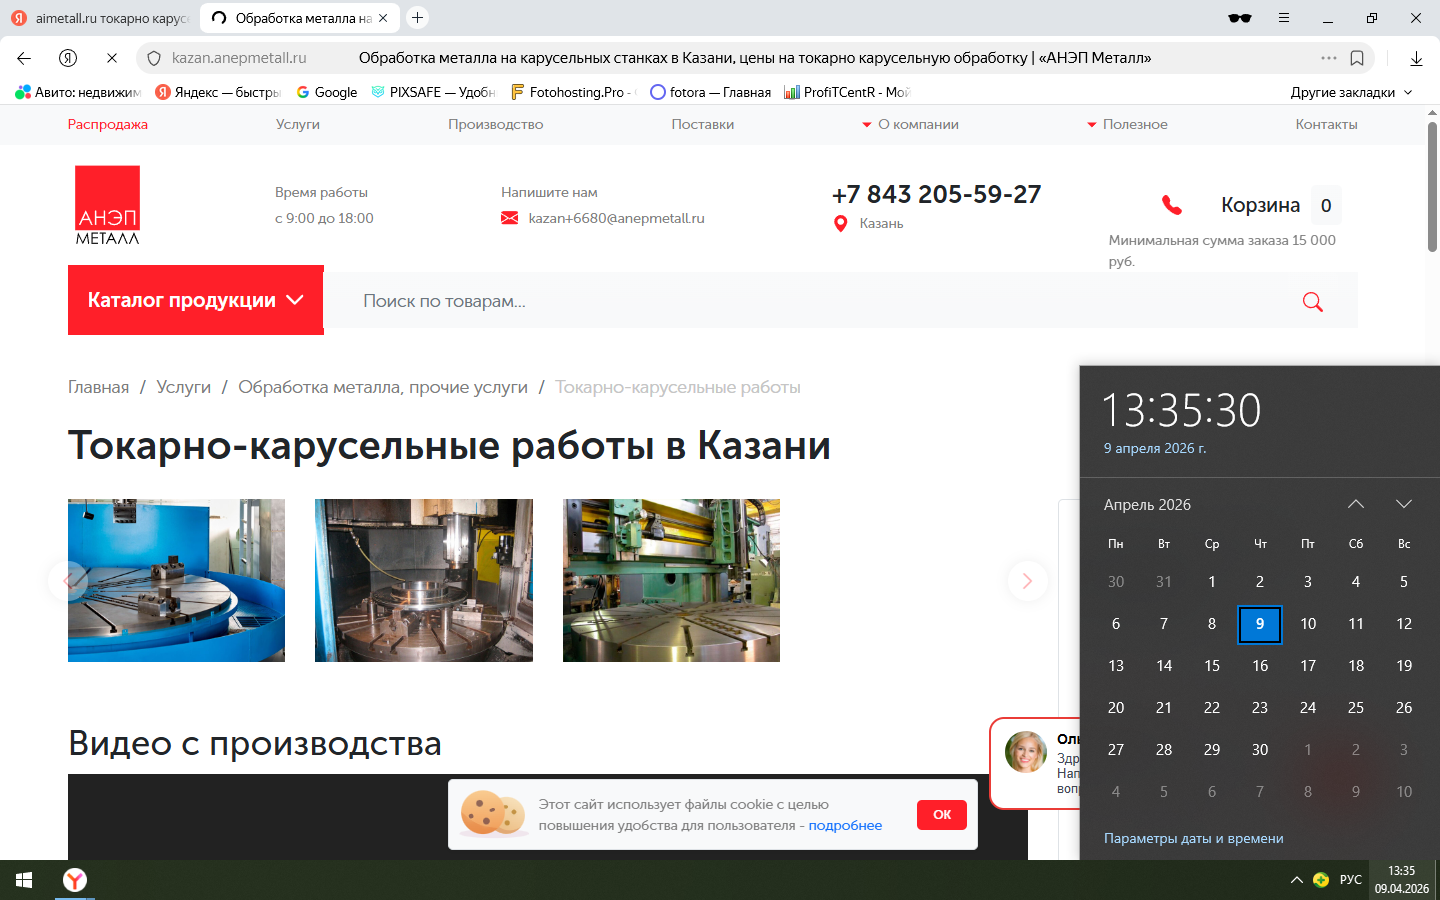Open Yandex home from the Я toolbar icon

coord(68,58)
